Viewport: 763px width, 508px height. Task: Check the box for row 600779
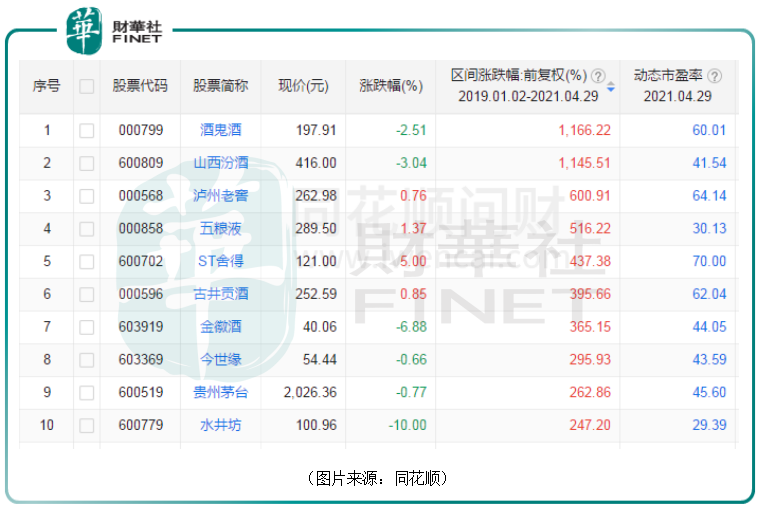point(87,425)
